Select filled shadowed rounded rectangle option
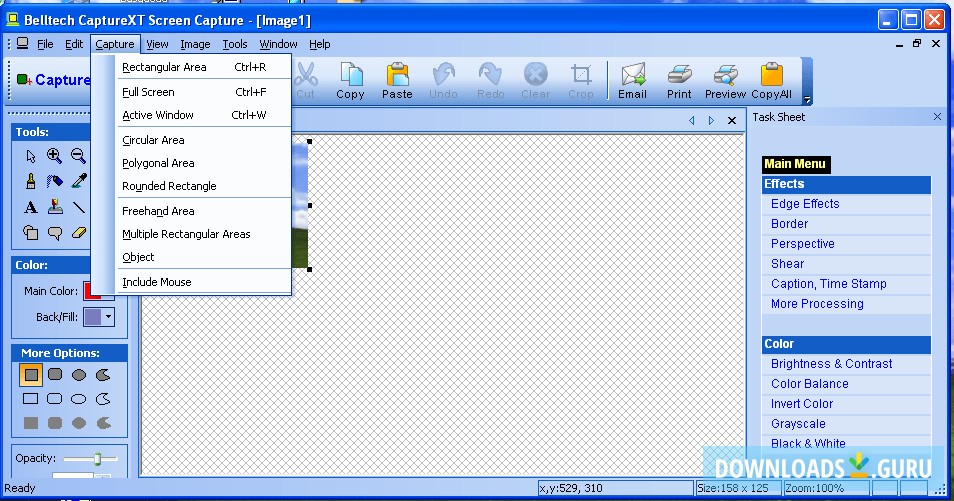 [x=55, y=374]
